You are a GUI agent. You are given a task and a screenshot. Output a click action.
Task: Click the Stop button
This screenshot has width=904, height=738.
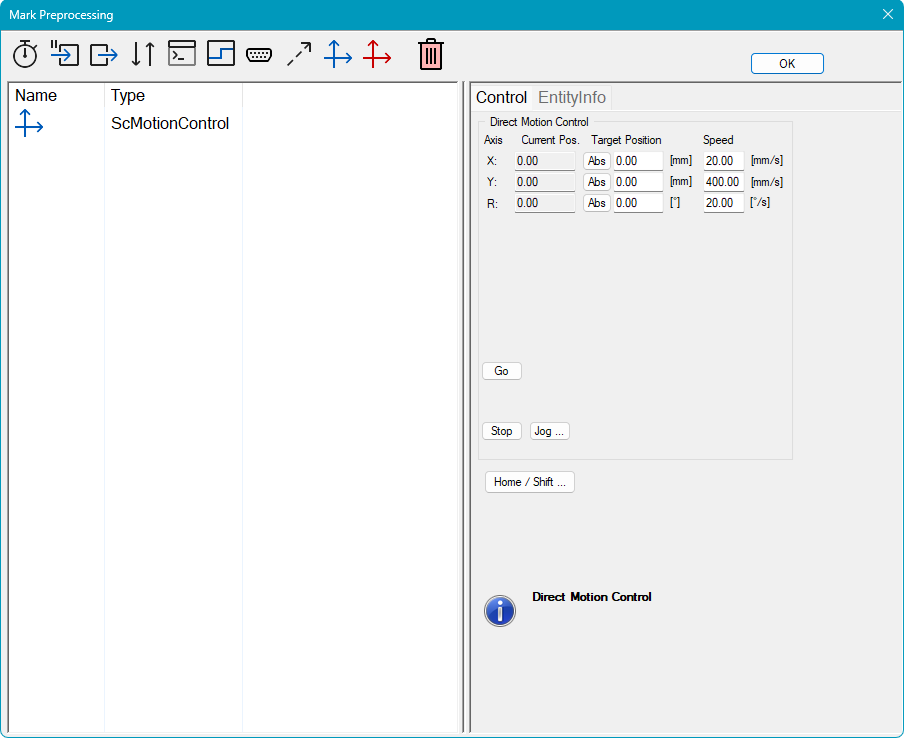click(x=502, y=431)
